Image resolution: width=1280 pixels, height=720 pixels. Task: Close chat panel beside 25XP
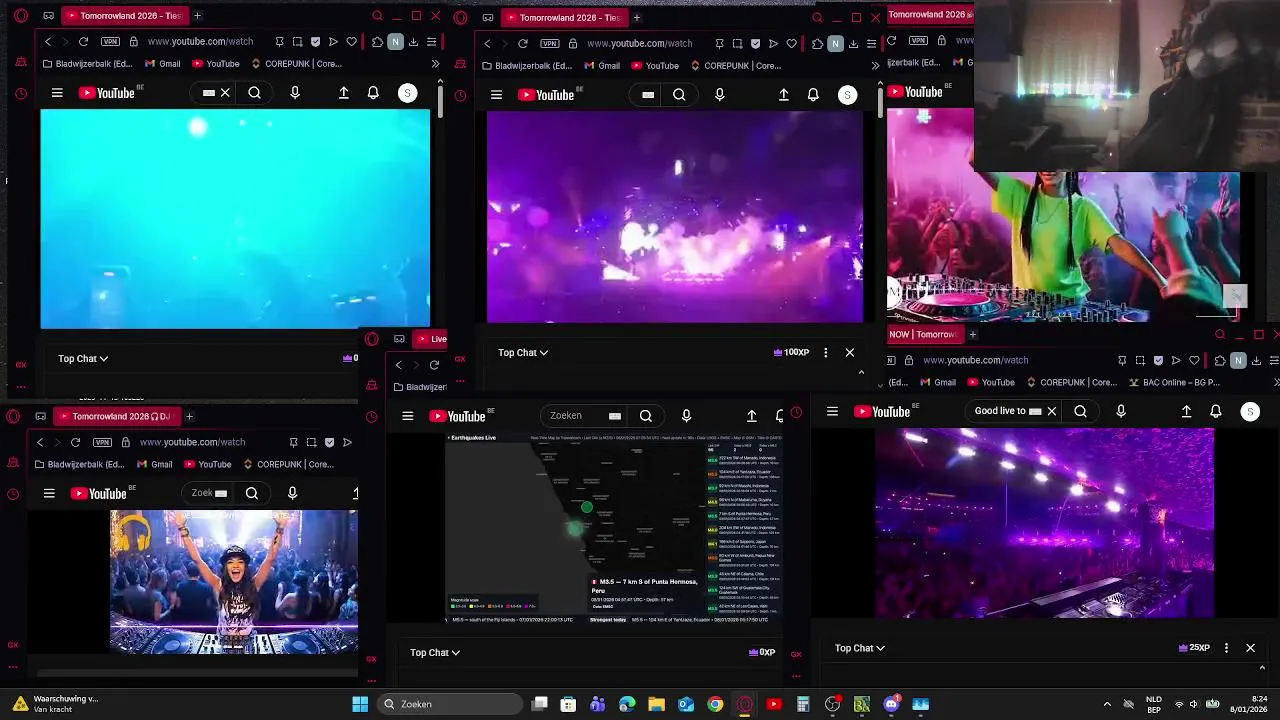(1250, 648)
